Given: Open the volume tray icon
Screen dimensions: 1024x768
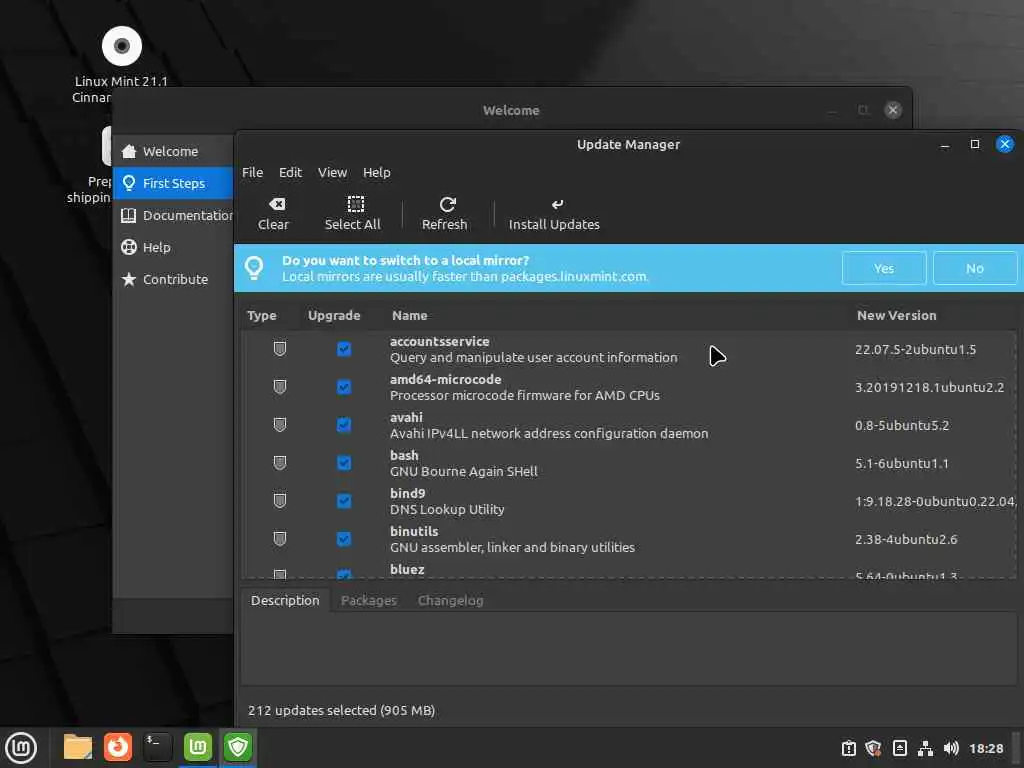Looking at the screenshot, I should click(951, 748).
